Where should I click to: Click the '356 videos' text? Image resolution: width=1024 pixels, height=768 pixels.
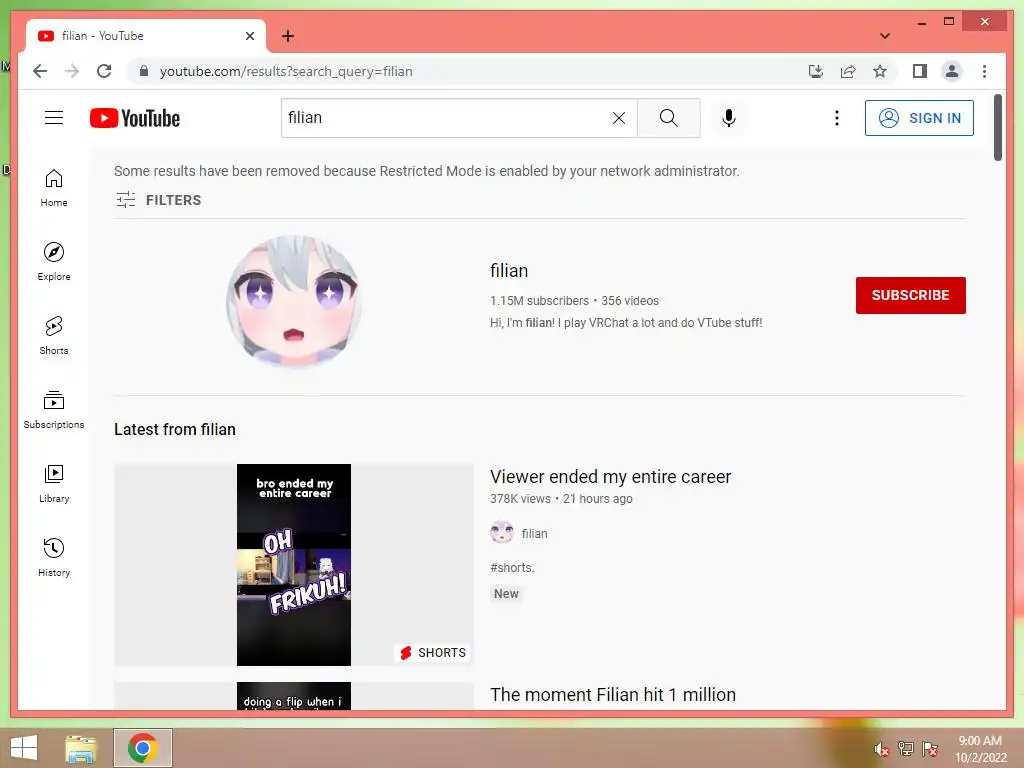pos(630,300)
